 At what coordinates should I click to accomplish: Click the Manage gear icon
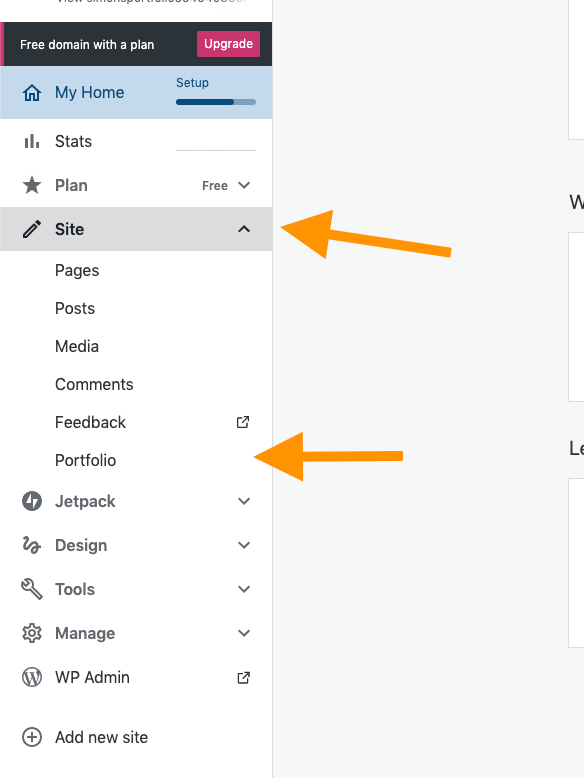32,633
